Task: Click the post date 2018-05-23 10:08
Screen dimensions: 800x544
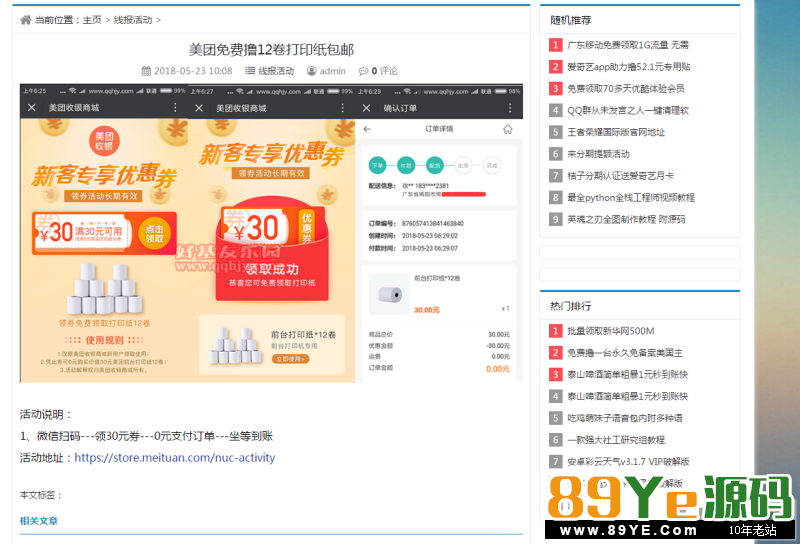Action: point(193,71)
